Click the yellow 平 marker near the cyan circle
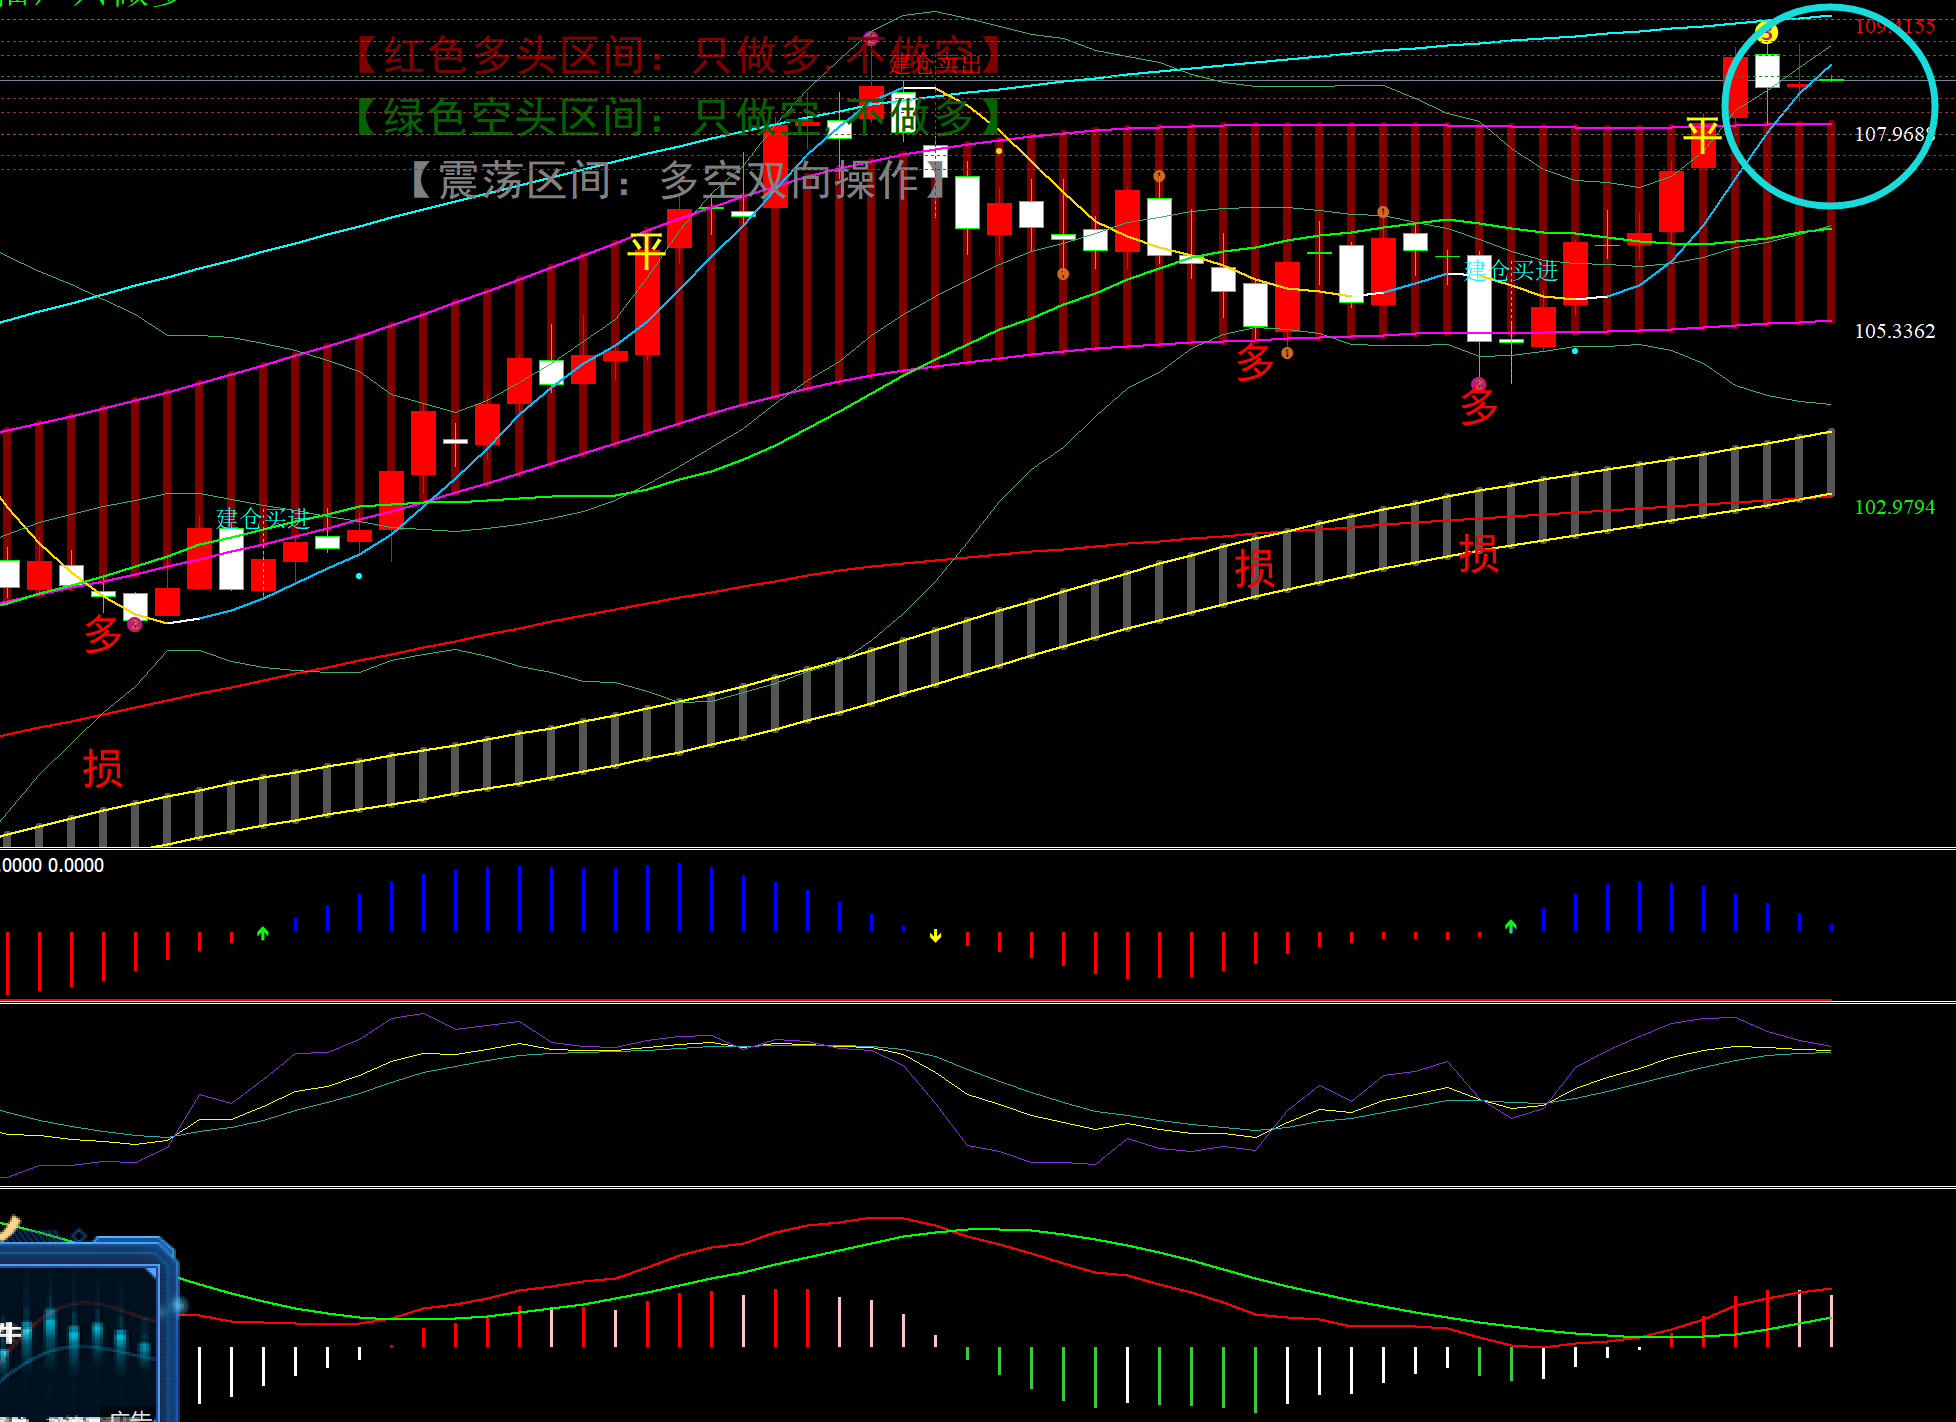1956x1422 pixels. click(x=1702, y=135)
